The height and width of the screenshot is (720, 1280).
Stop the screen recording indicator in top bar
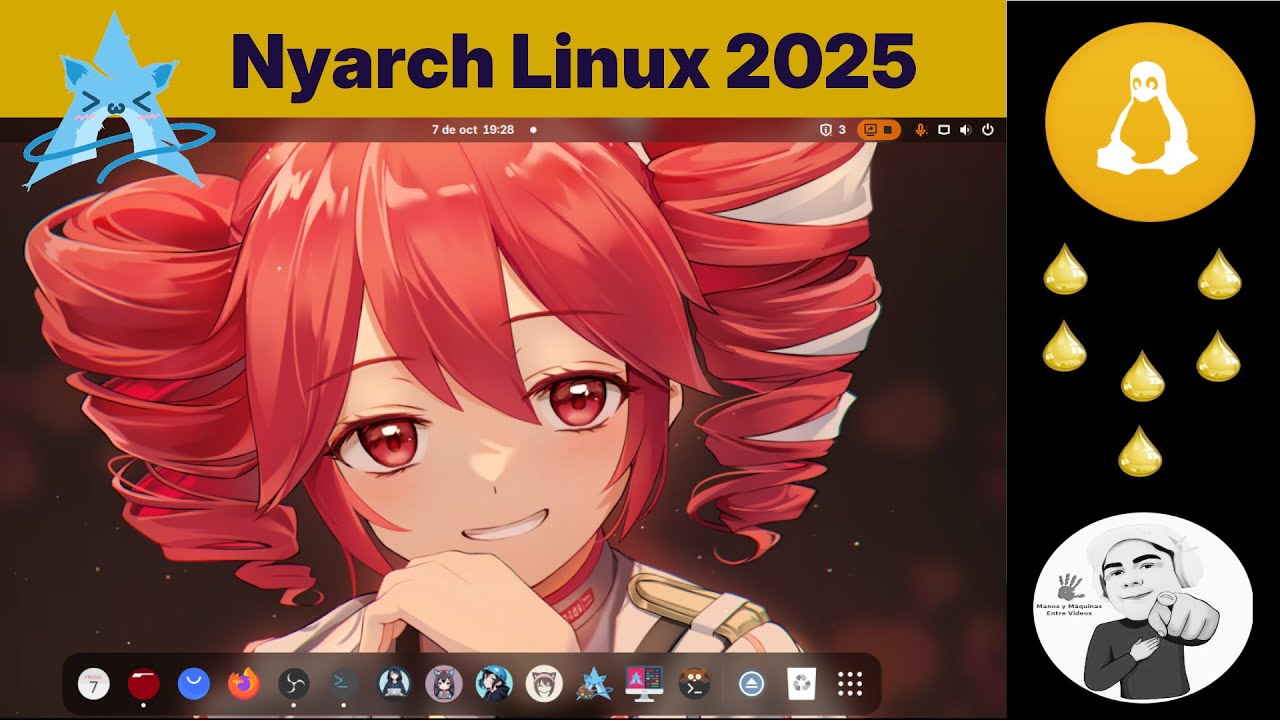[x=879, y=130]
